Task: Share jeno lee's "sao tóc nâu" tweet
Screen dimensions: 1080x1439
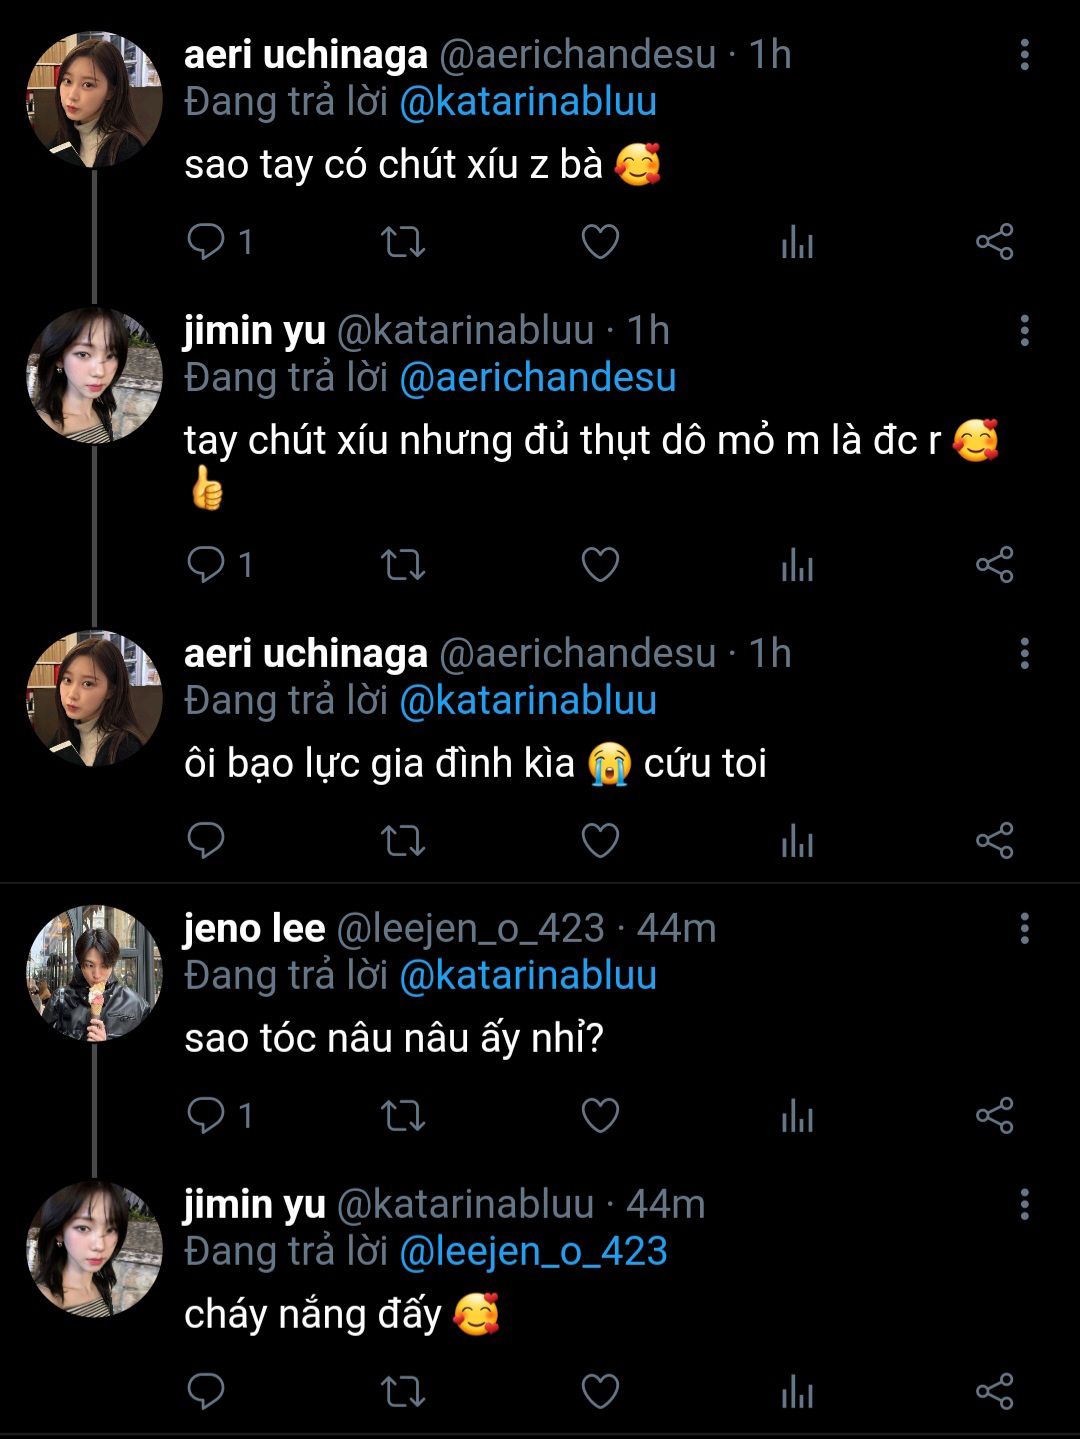Action: tap(994, 1115)
